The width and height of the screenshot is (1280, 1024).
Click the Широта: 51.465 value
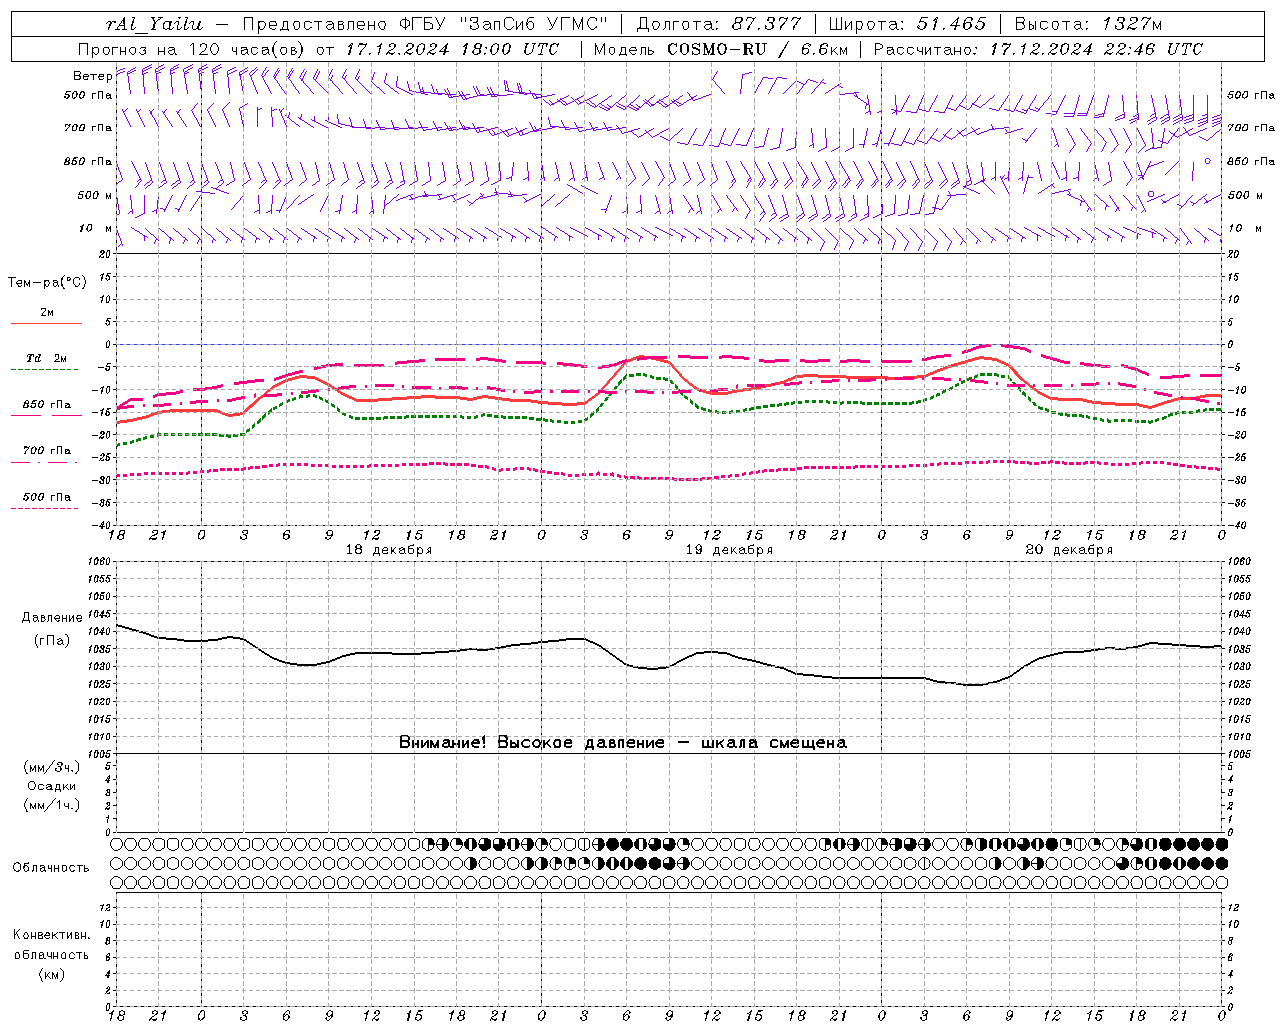click(x=907, y=24)
